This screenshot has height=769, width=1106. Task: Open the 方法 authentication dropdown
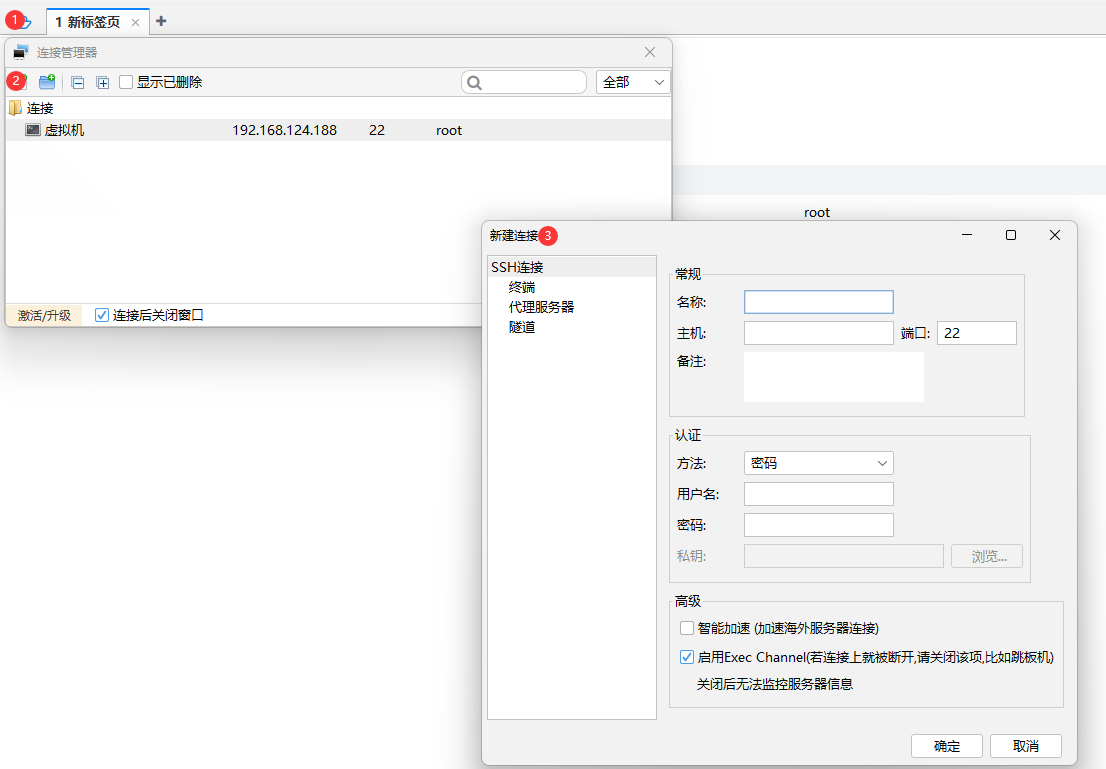[818, 463]
